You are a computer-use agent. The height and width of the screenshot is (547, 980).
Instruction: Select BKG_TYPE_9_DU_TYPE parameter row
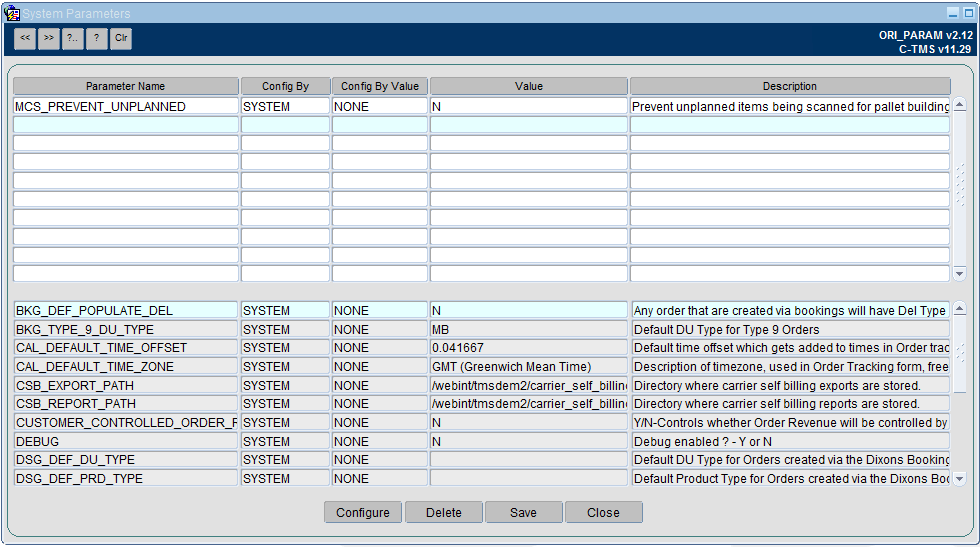pyautogui.click(x=126, y=329)
